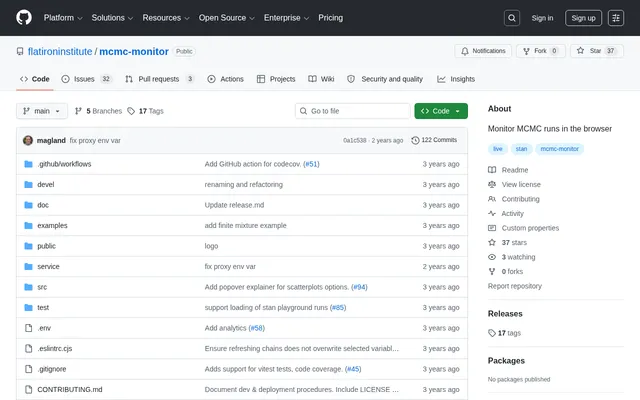View the 5 Branches link
Screen dimensions: 640x400
[98, 111]
